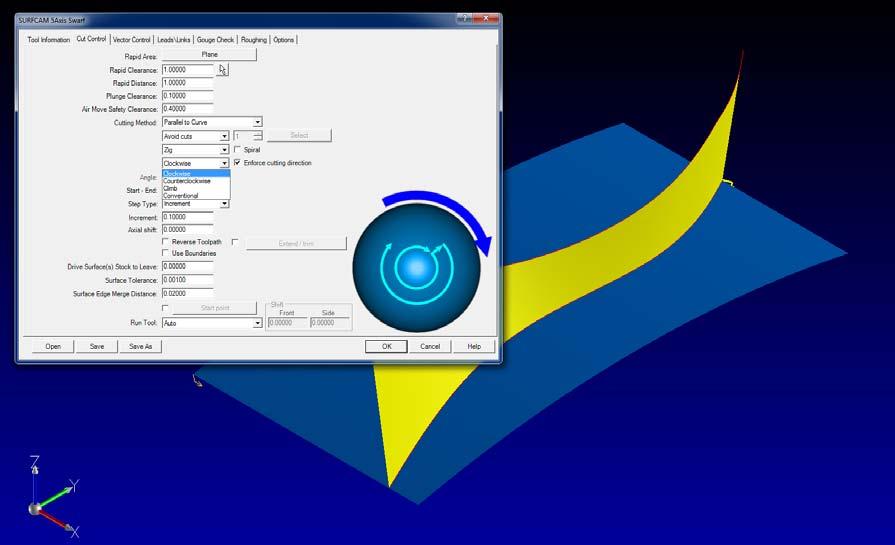Enable the Reverse Toolpath checkbox
Screen dimensions: 895x545
(x=166, y=242)
